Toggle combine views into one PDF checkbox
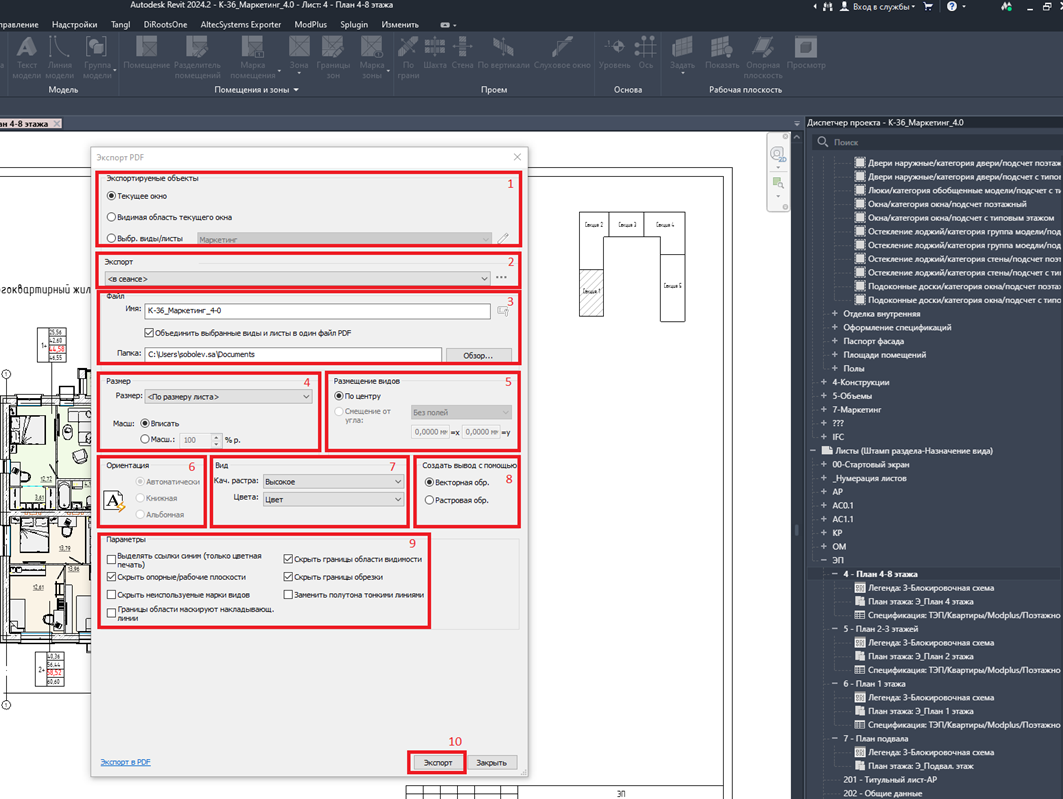 click(x=148, y=333)
